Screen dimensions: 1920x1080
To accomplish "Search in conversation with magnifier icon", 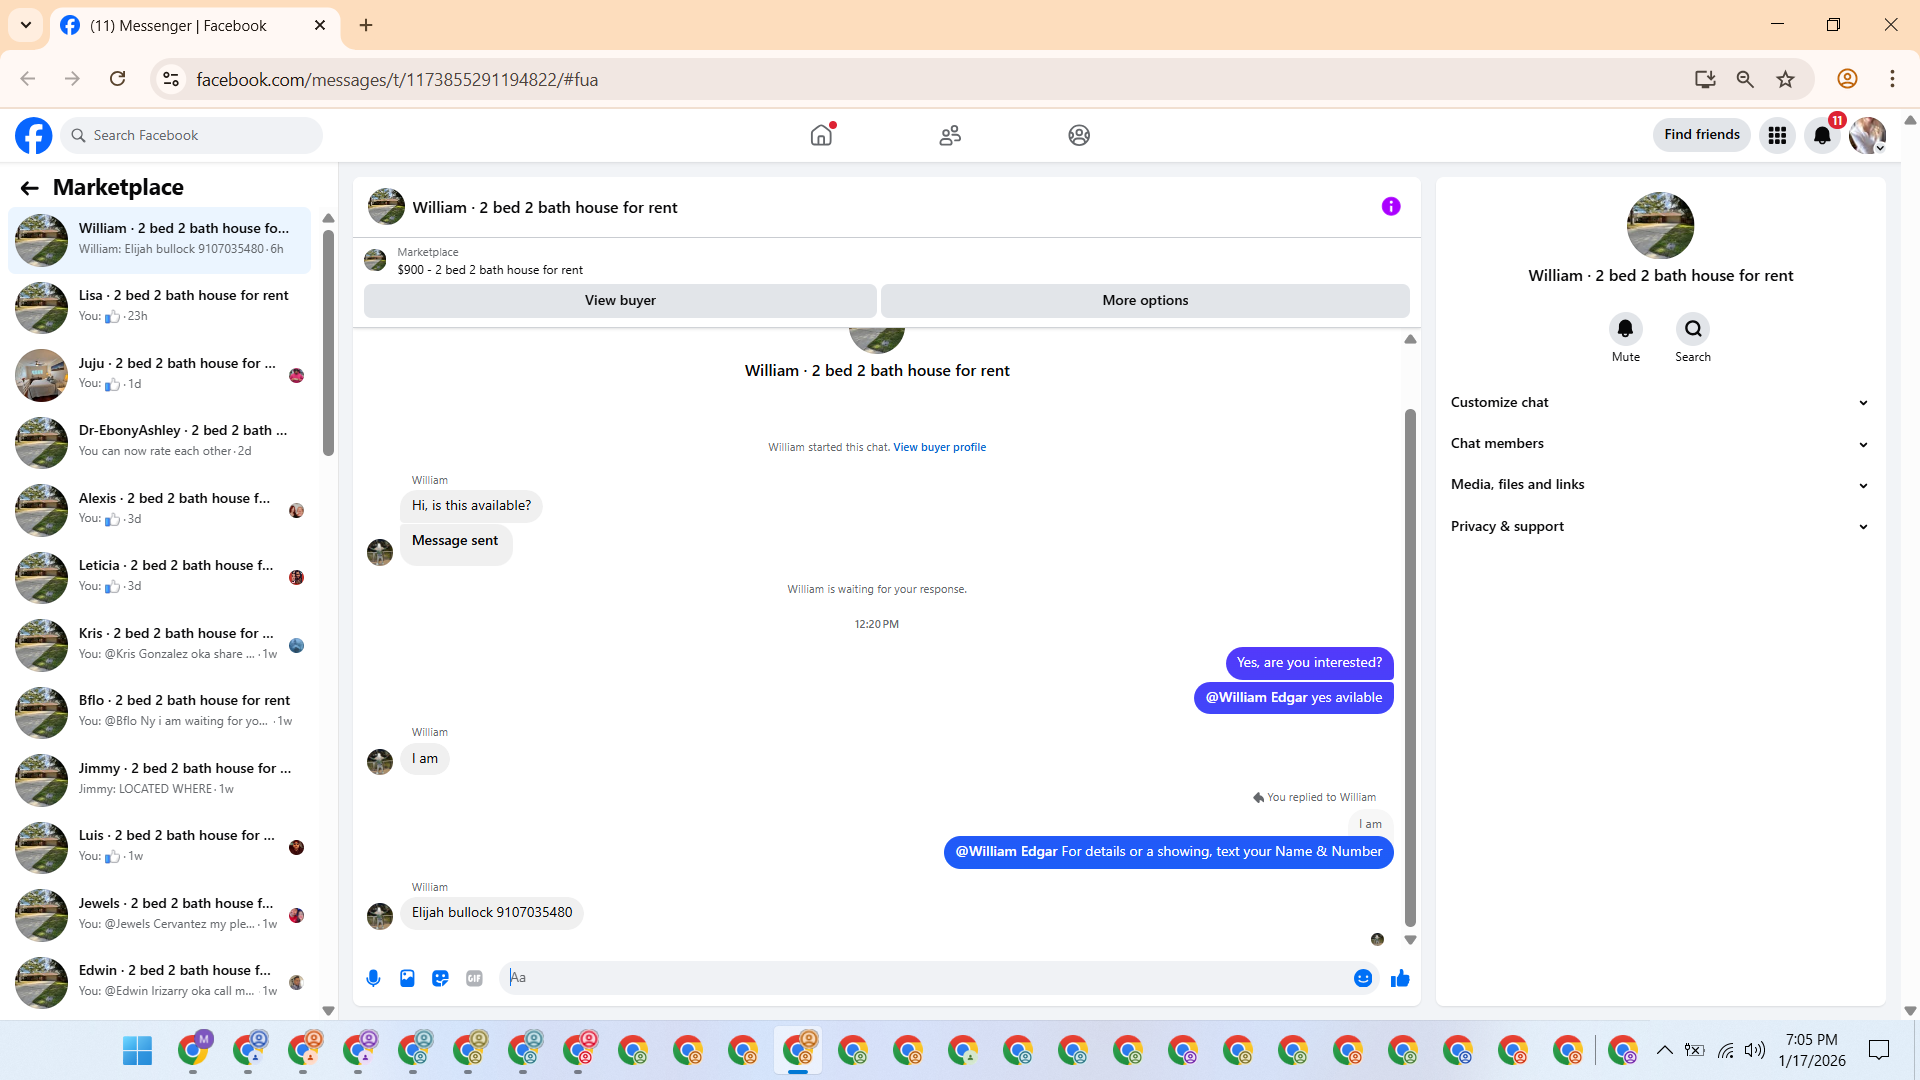I will pyautogui.click(x=1692, y=329).
